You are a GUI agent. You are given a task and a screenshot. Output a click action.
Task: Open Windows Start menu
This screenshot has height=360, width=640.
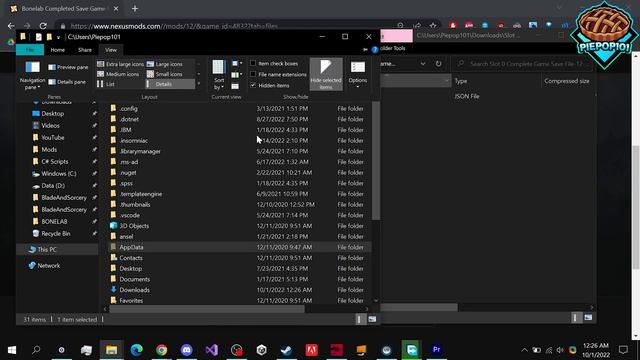[x=12, y=350]
